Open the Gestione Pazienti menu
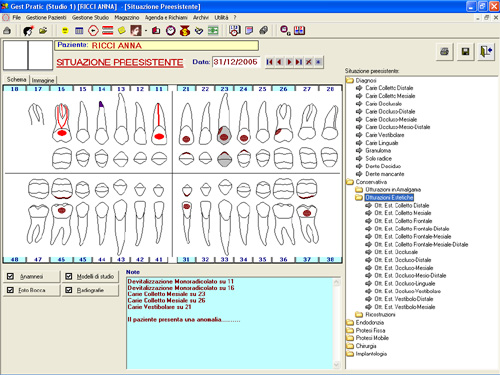500x375 pixels. click(46, 17)
